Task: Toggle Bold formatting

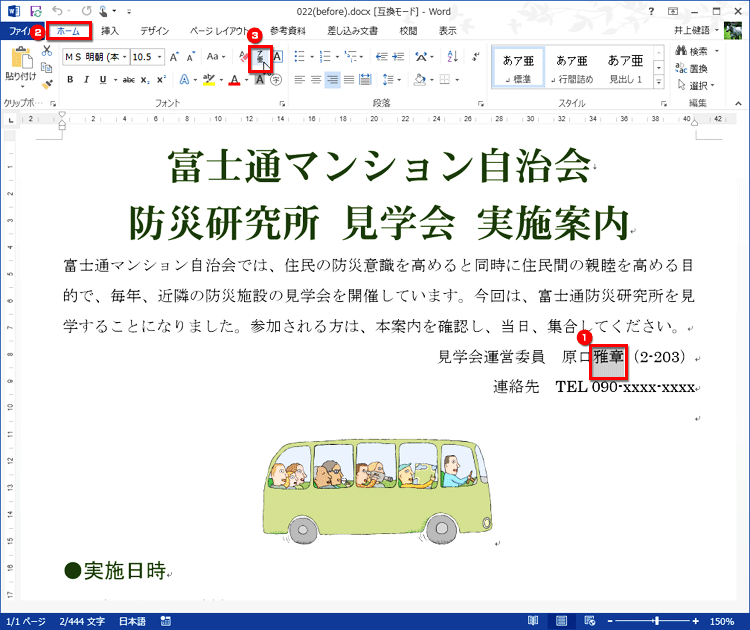Action: 70,80
